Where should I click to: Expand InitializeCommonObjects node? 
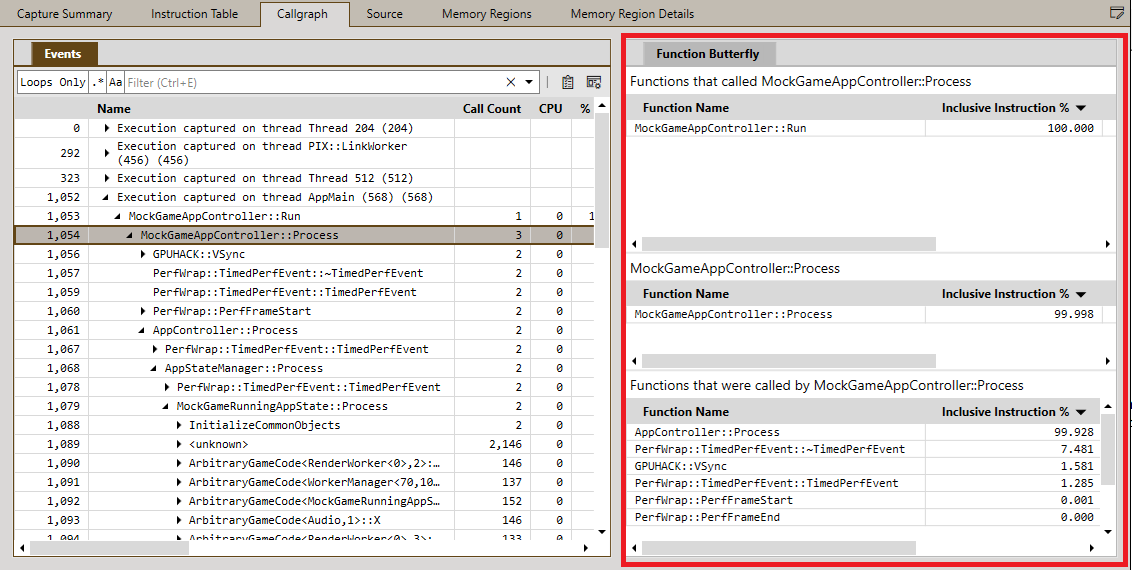(x=179, y=426)
